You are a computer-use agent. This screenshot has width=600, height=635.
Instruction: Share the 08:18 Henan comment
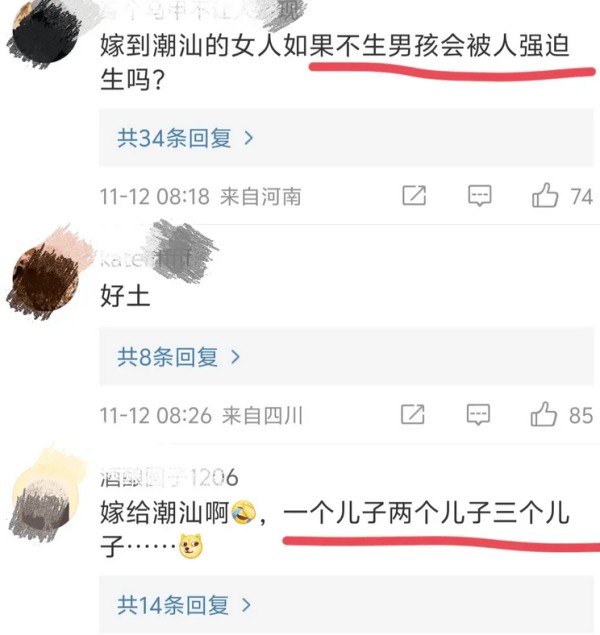[414, 196]
